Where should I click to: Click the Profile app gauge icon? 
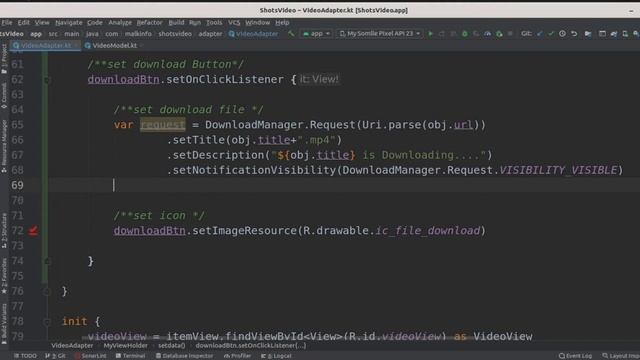(487, 34)
